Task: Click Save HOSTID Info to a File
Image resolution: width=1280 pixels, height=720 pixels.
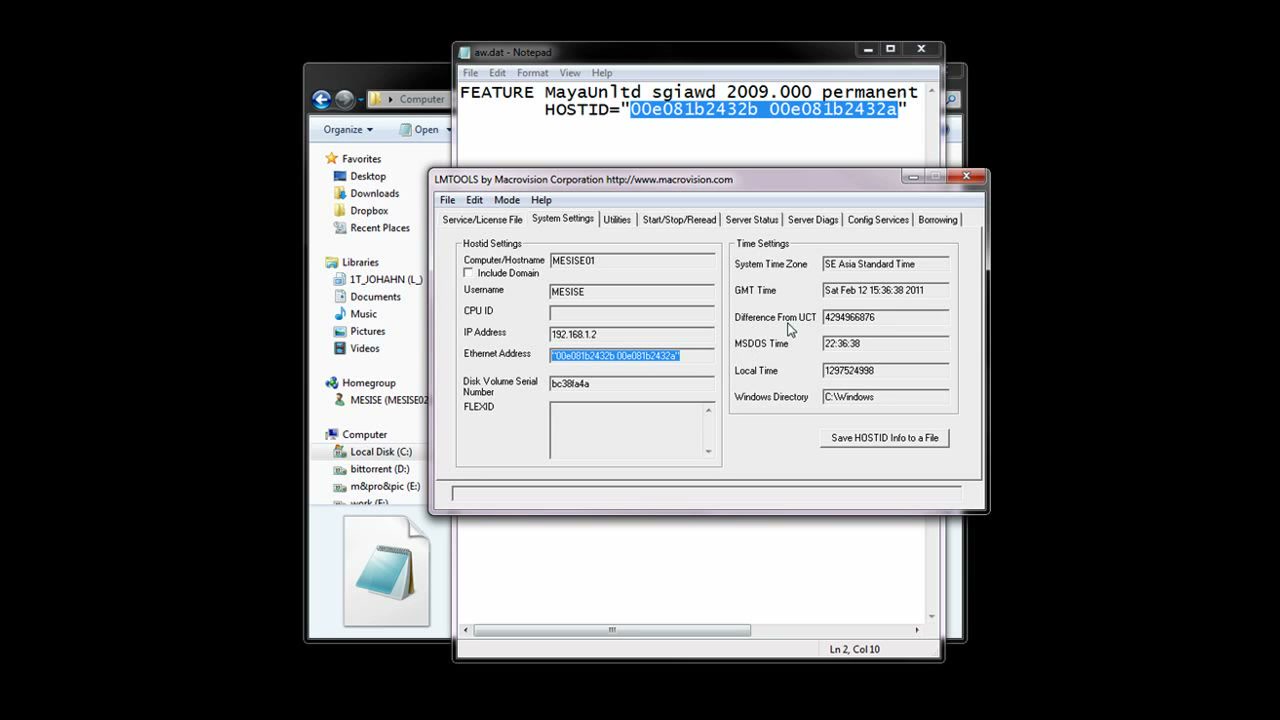Action: pyautogui.click(x=885, y=438)
